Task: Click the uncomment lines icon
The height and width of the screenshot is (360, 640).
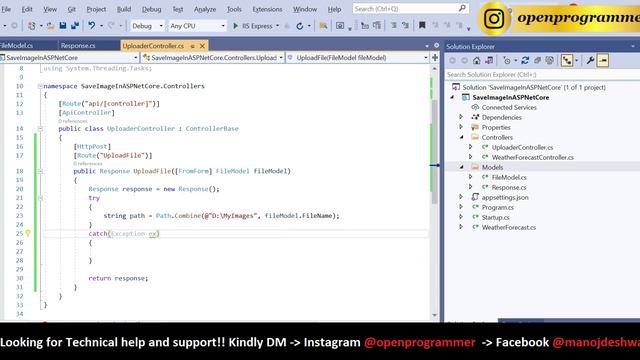Action: 405,26
